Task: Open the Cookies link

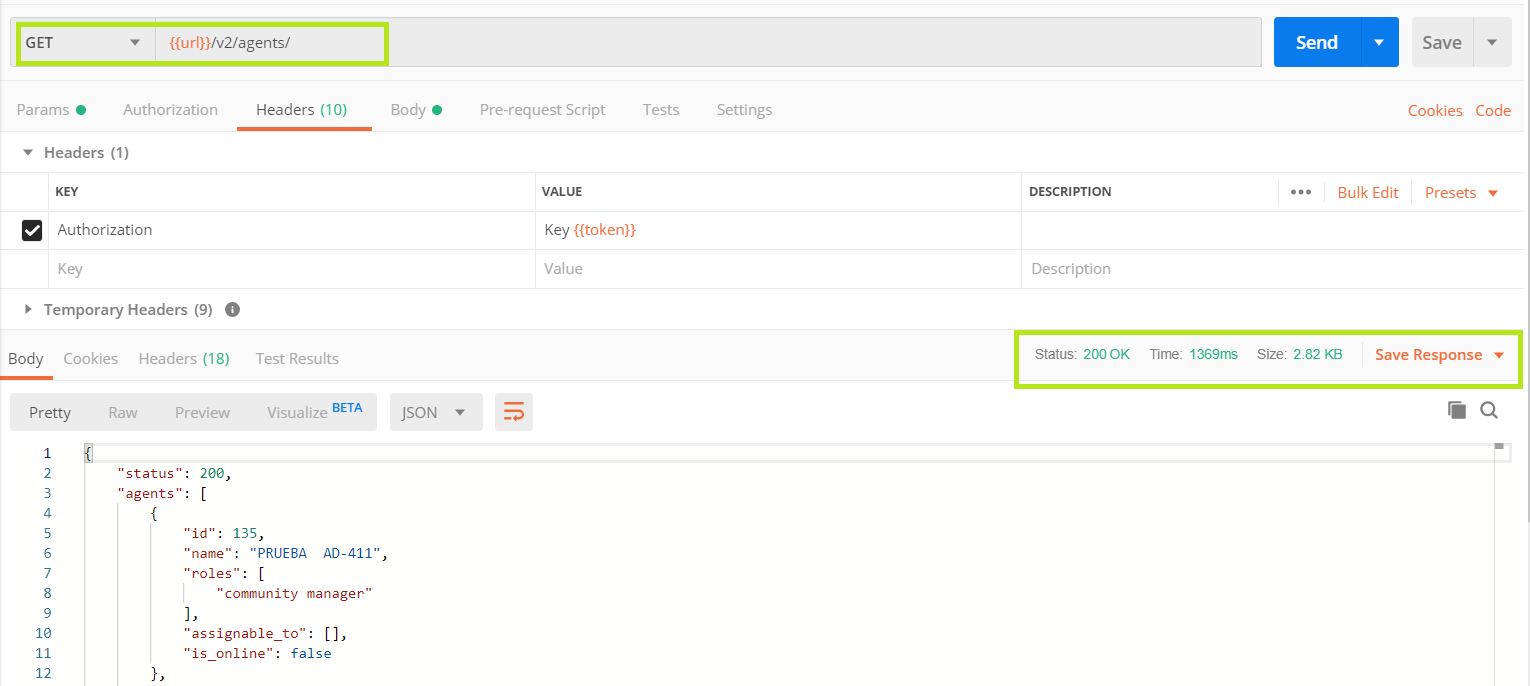Action: pyautogui.click(x=1435, y=111)
